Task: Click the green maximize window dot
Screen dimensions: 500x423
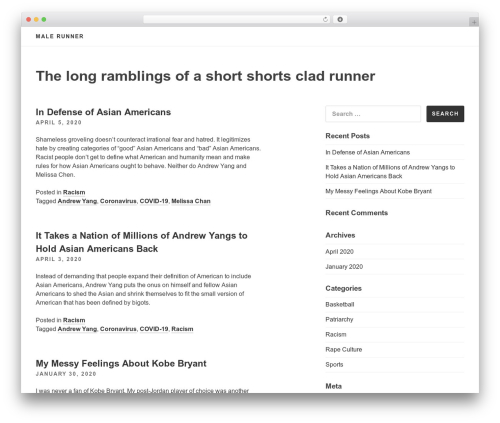Action: [44, 20]
